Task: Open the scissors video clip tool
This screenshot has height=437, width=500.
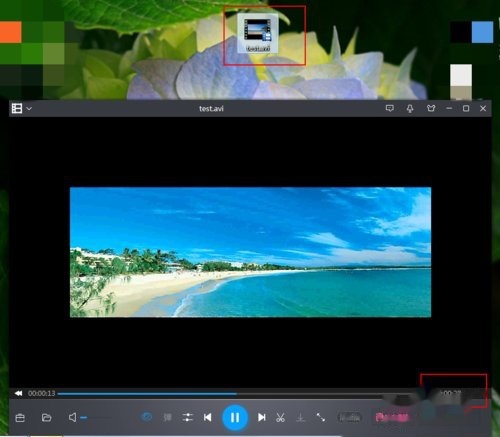Action: click(280, 417)
